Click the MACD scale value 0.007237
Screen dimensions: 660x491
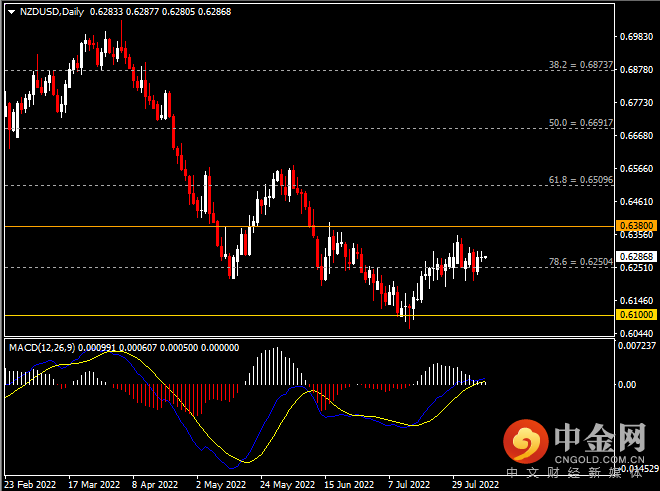coord(637,346)
